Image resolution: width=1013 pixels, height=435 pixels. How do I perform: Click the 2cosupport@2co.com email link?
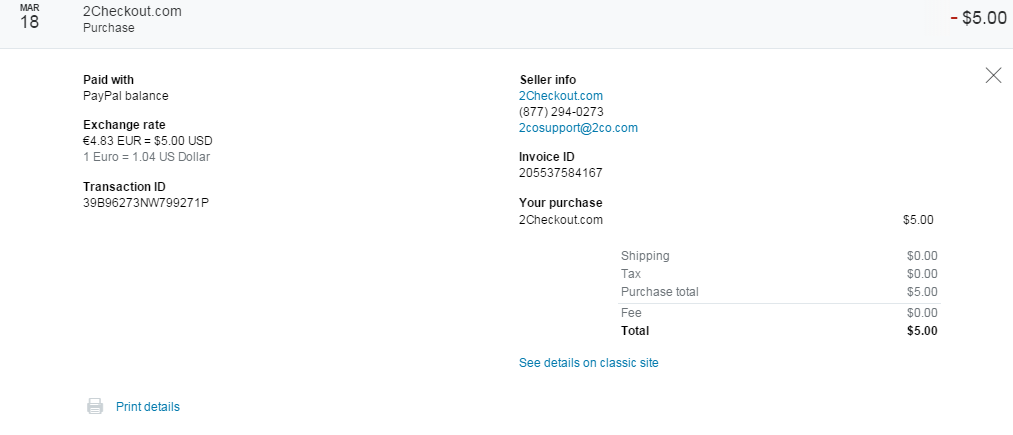point(578,128)
